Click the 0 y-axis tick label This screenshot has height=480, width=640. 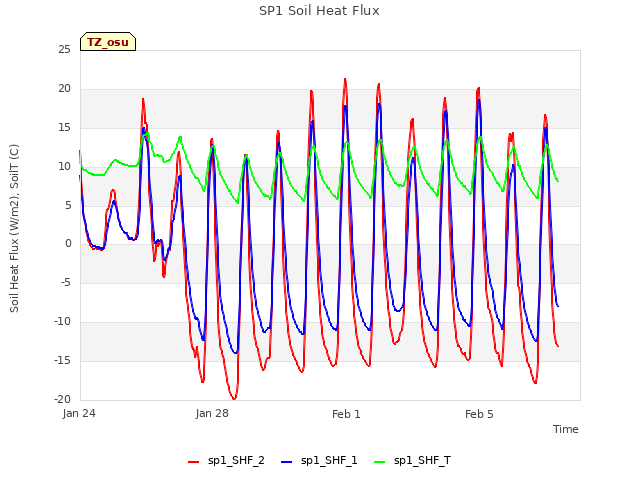(68, 244)
